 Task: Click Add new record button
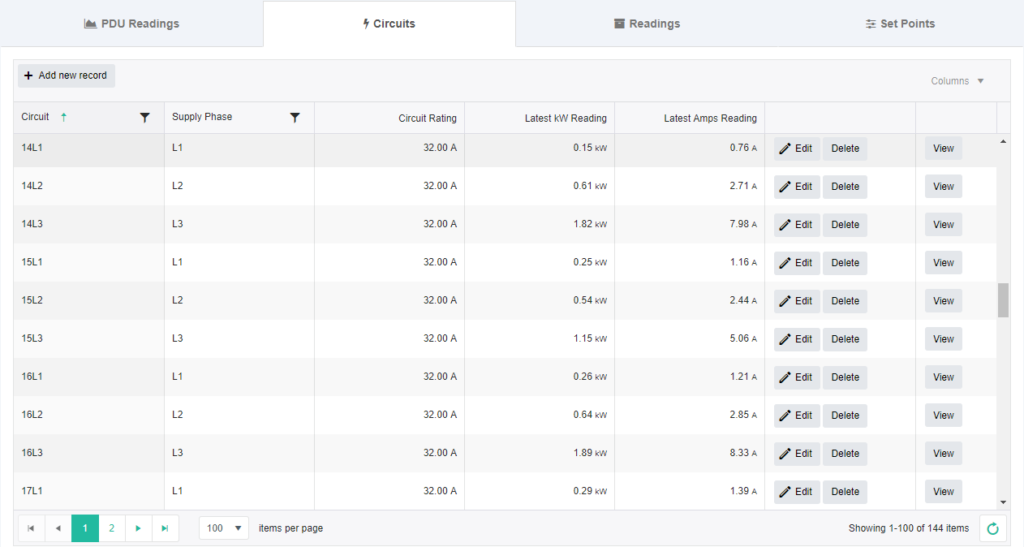pyautogui.click(x=66, y=76)
